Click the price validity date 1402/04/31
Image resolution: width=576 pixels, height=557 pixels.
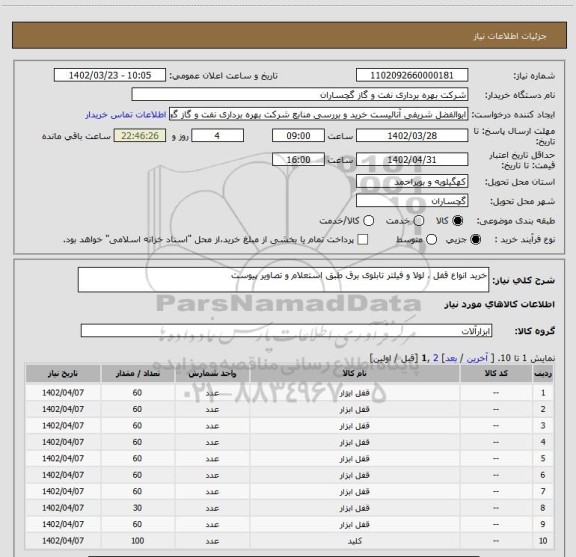point(412,160)
